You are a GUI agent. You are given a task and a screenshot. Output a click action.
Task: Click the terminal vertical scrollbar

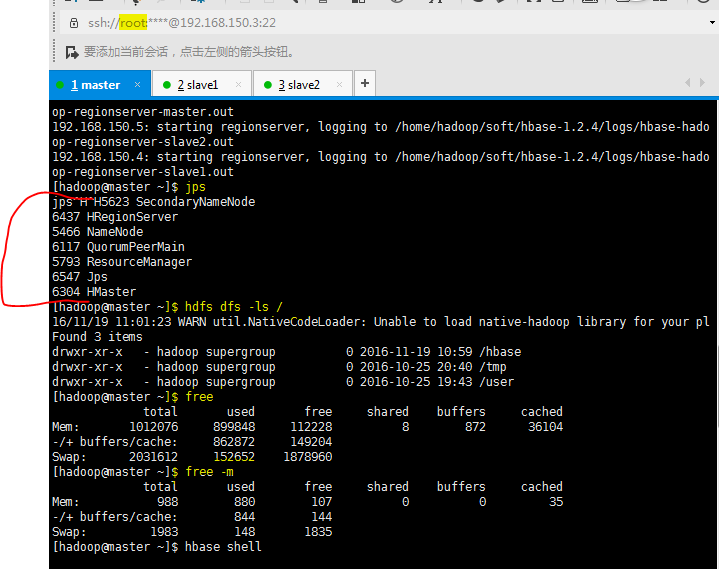point(717,385)
